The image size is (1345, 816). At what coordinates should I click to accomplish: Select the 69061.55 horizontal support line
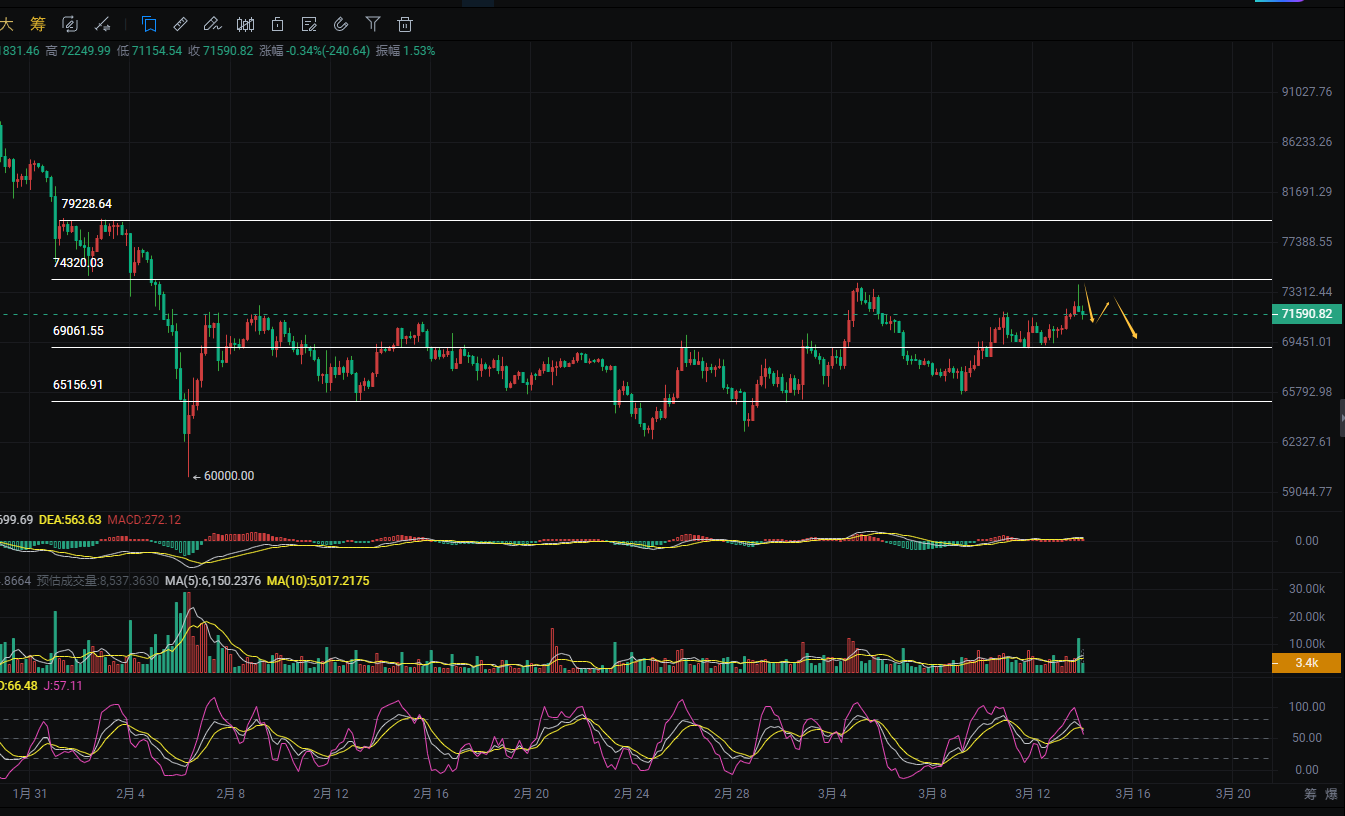(x=660, y=347)
